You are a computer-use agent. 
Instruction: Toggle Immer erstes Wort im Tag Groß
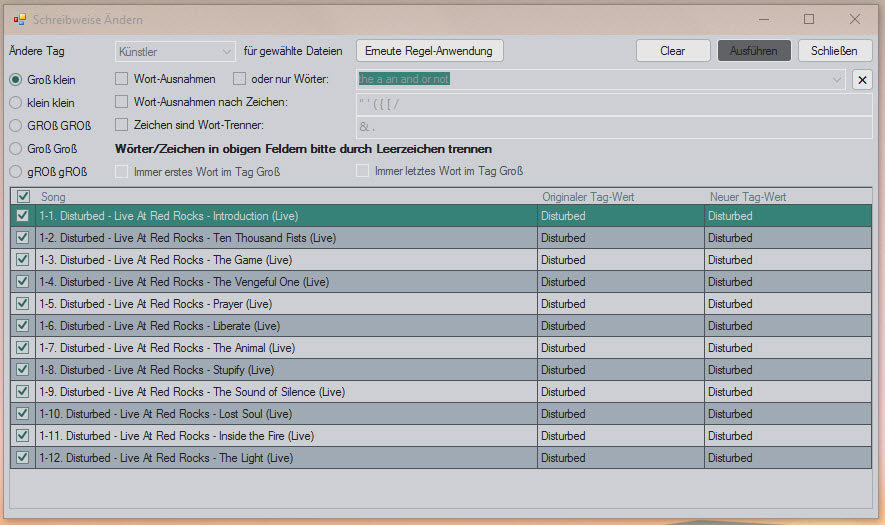tap(121, 172)
